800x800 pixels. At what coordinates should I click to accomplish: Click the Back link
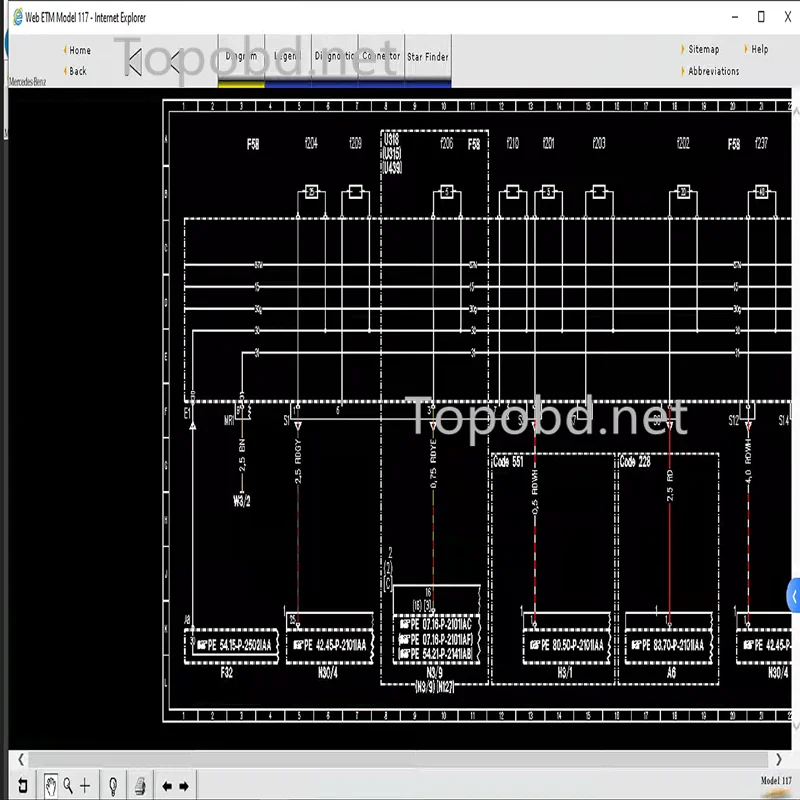(78, 71)
